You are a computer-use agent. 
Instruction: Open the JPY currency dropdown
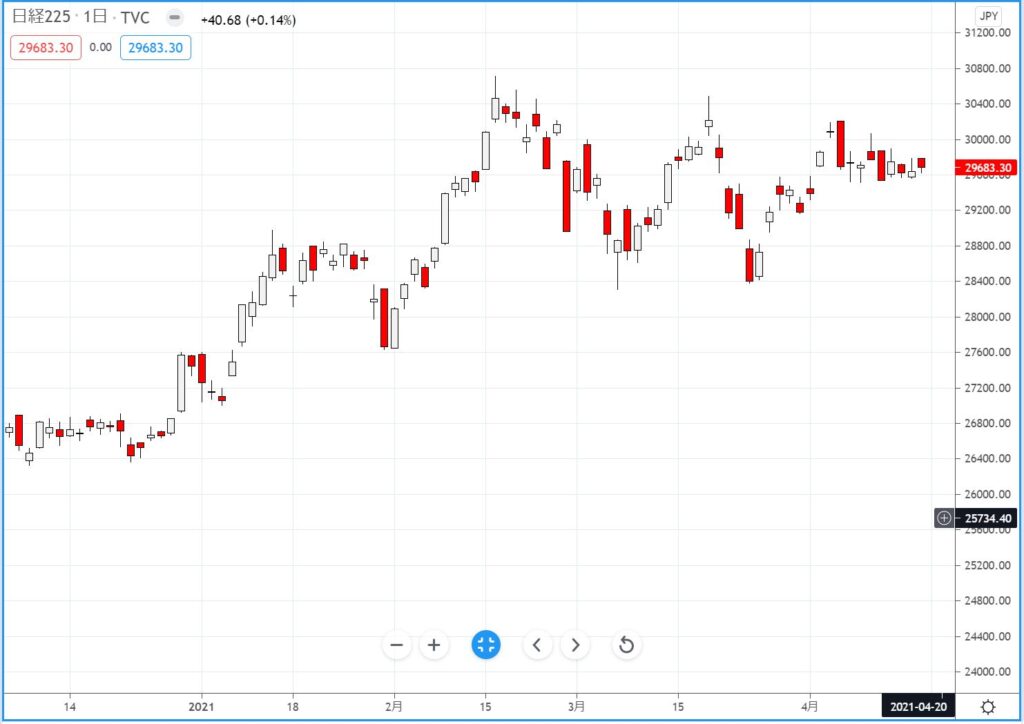pos(988,16)
